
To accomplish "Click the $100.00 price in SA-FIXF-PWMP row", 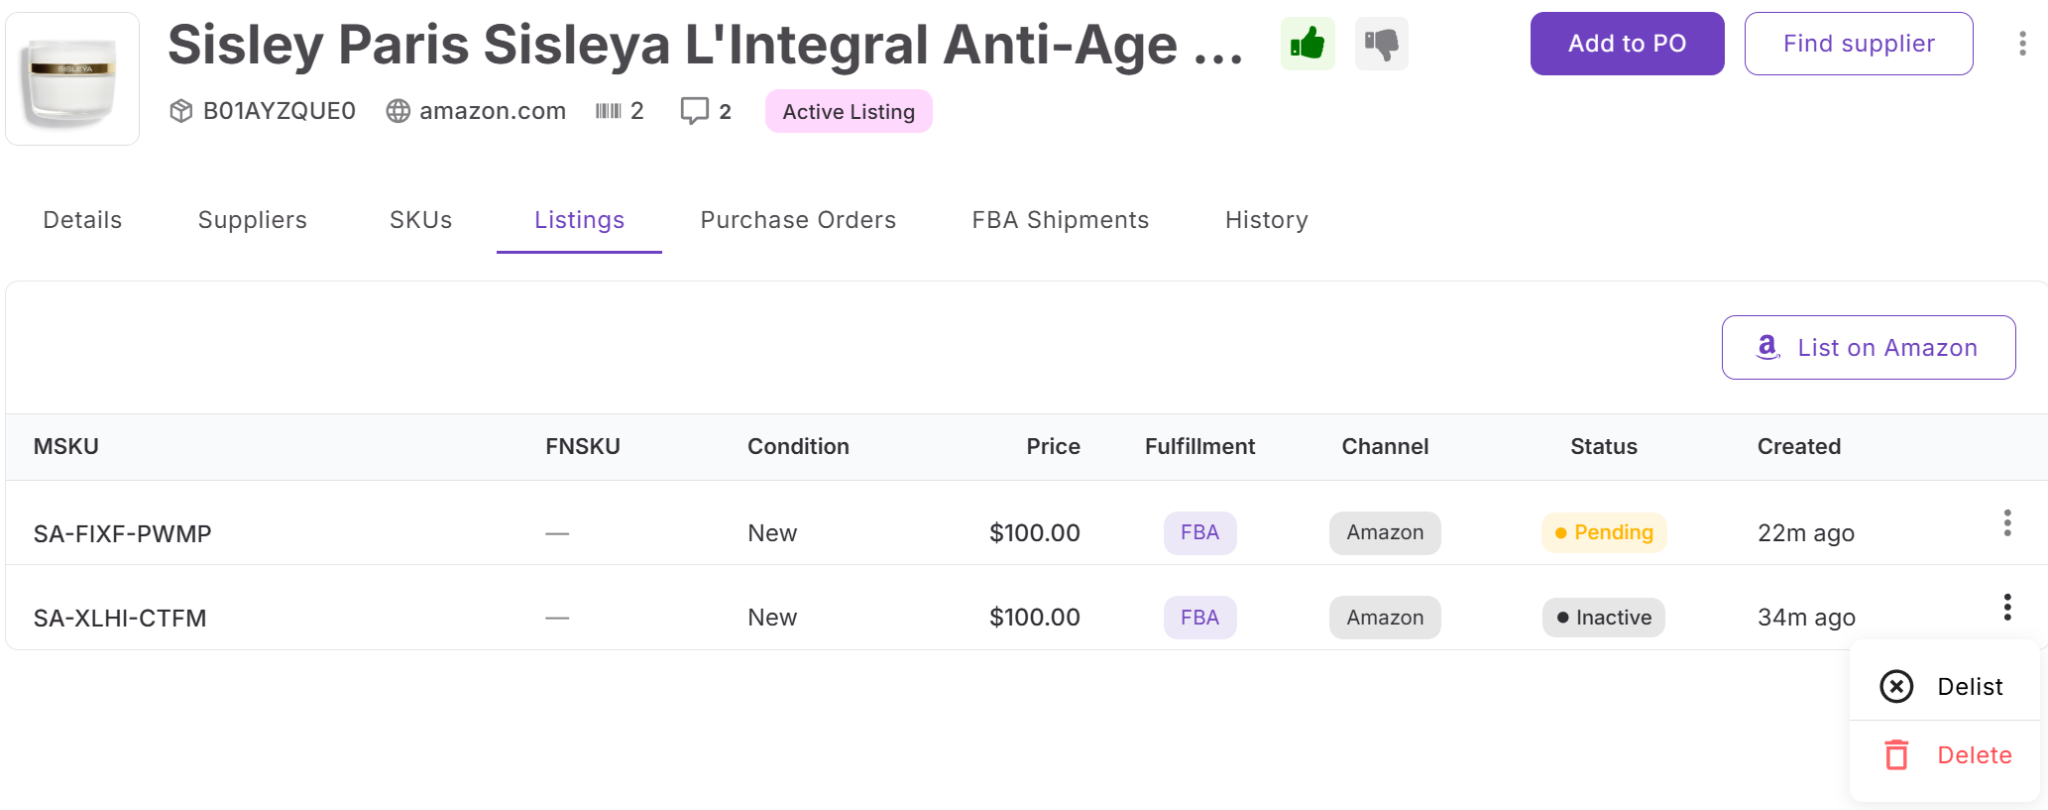I will tap(1034, 533).
